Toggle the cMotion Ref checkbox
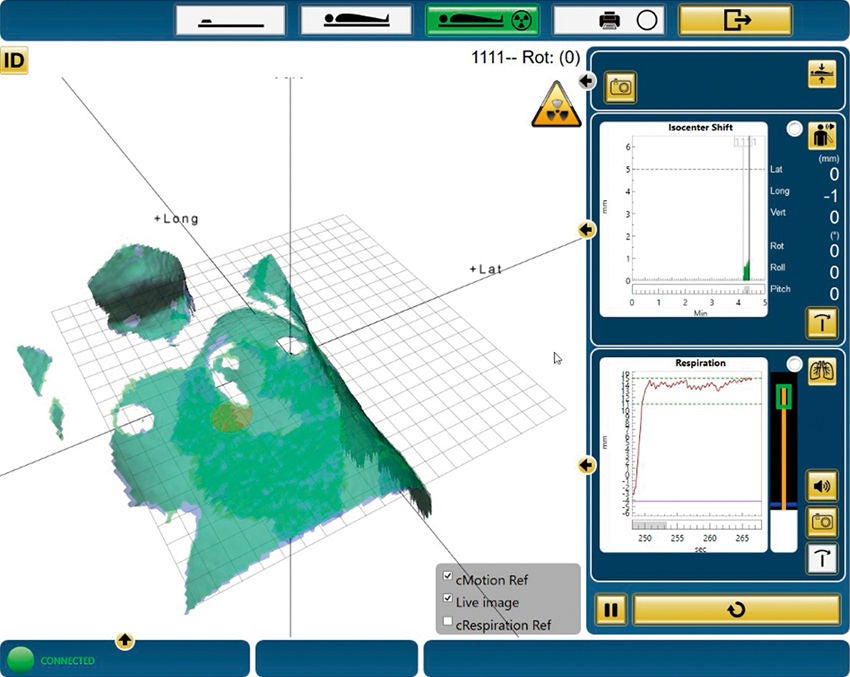Image resolution: width=850 pixels, height=677 pixels. coord(448,576)
